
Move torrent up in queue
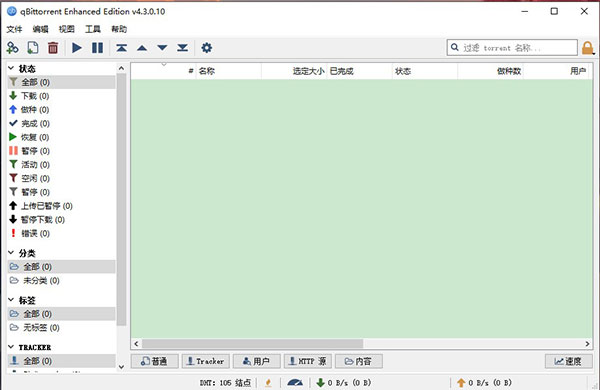point(142,48)
